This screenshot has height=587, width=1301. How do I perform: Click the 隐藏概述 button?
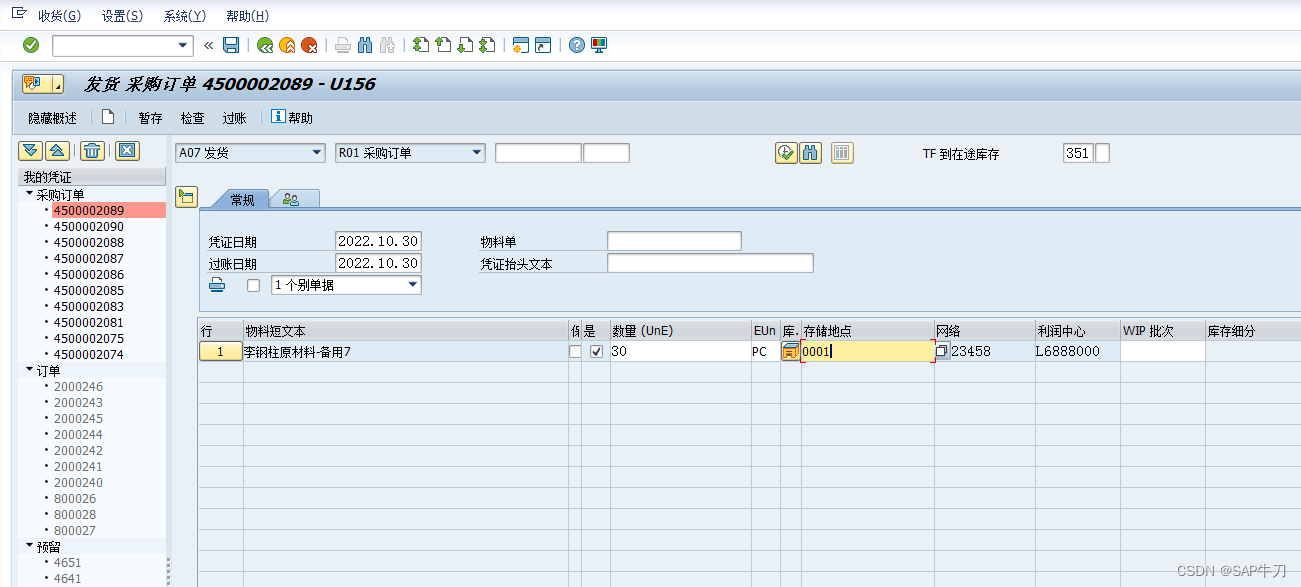pyautogui.click(x=52, y=118)
